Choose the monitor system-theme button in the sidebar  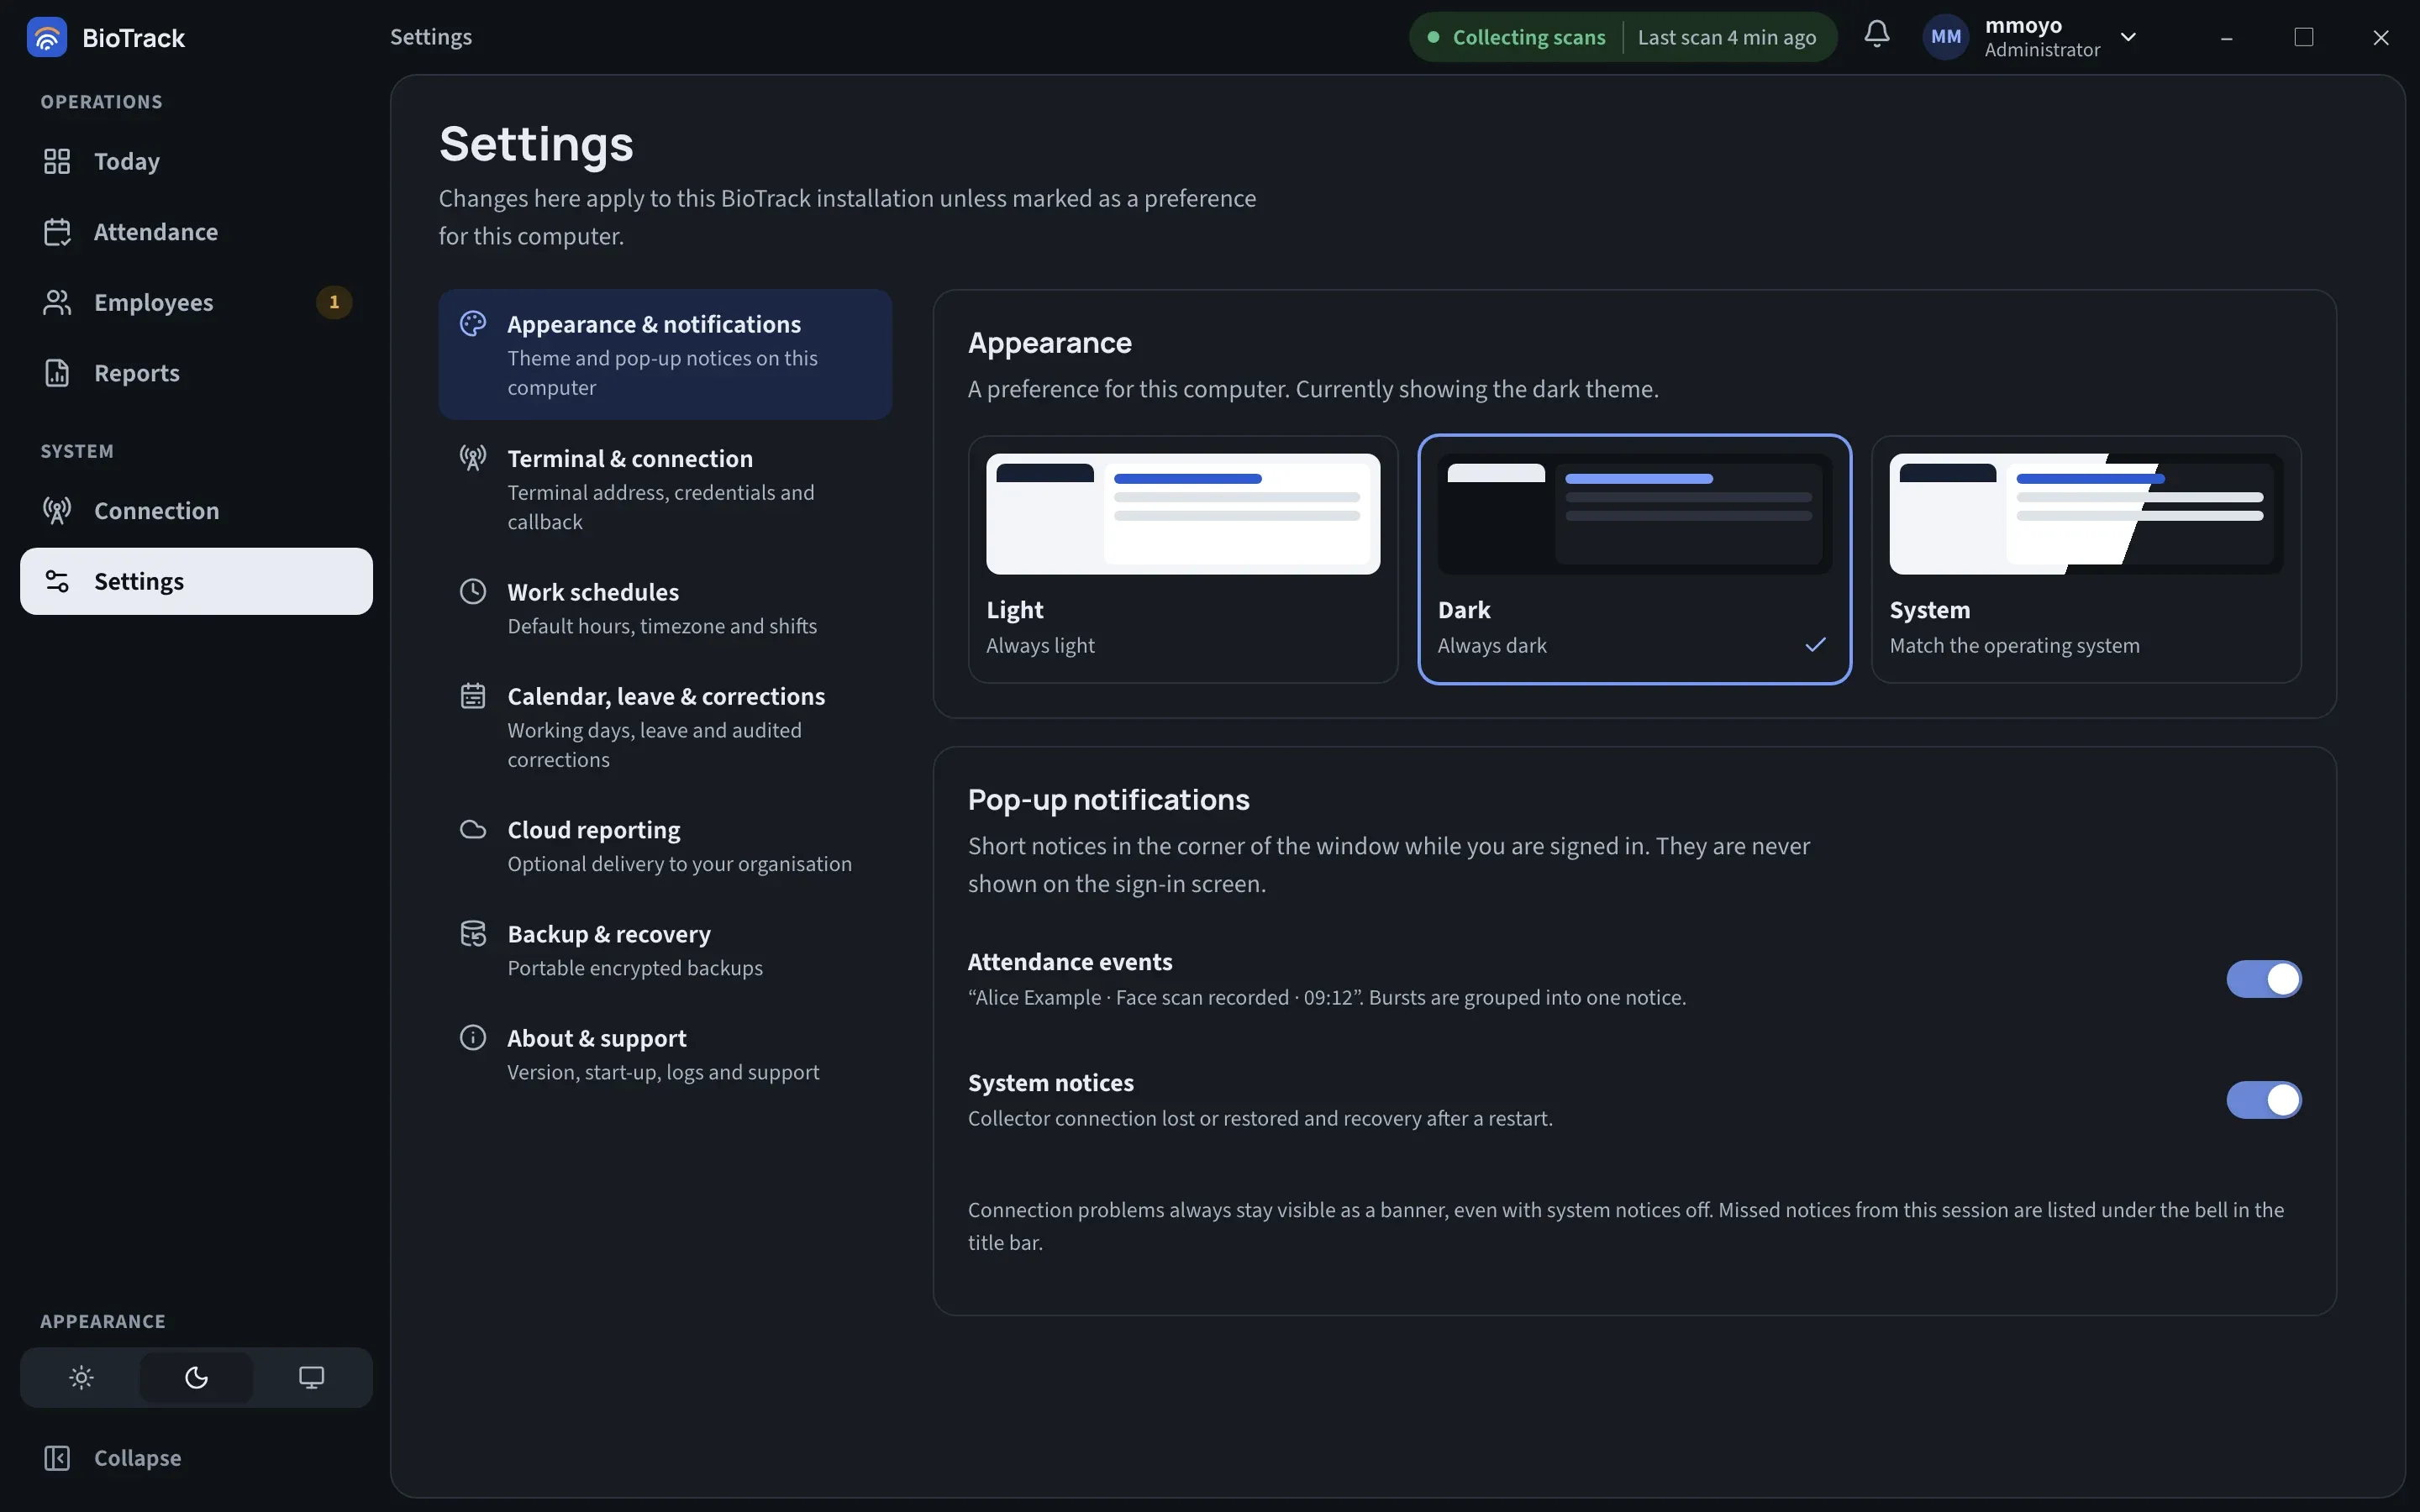tap(311, 1378)
